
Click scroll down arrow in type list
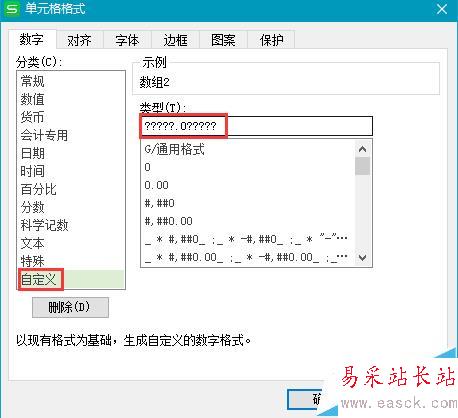pyautogui.click(x=363, y=257)
